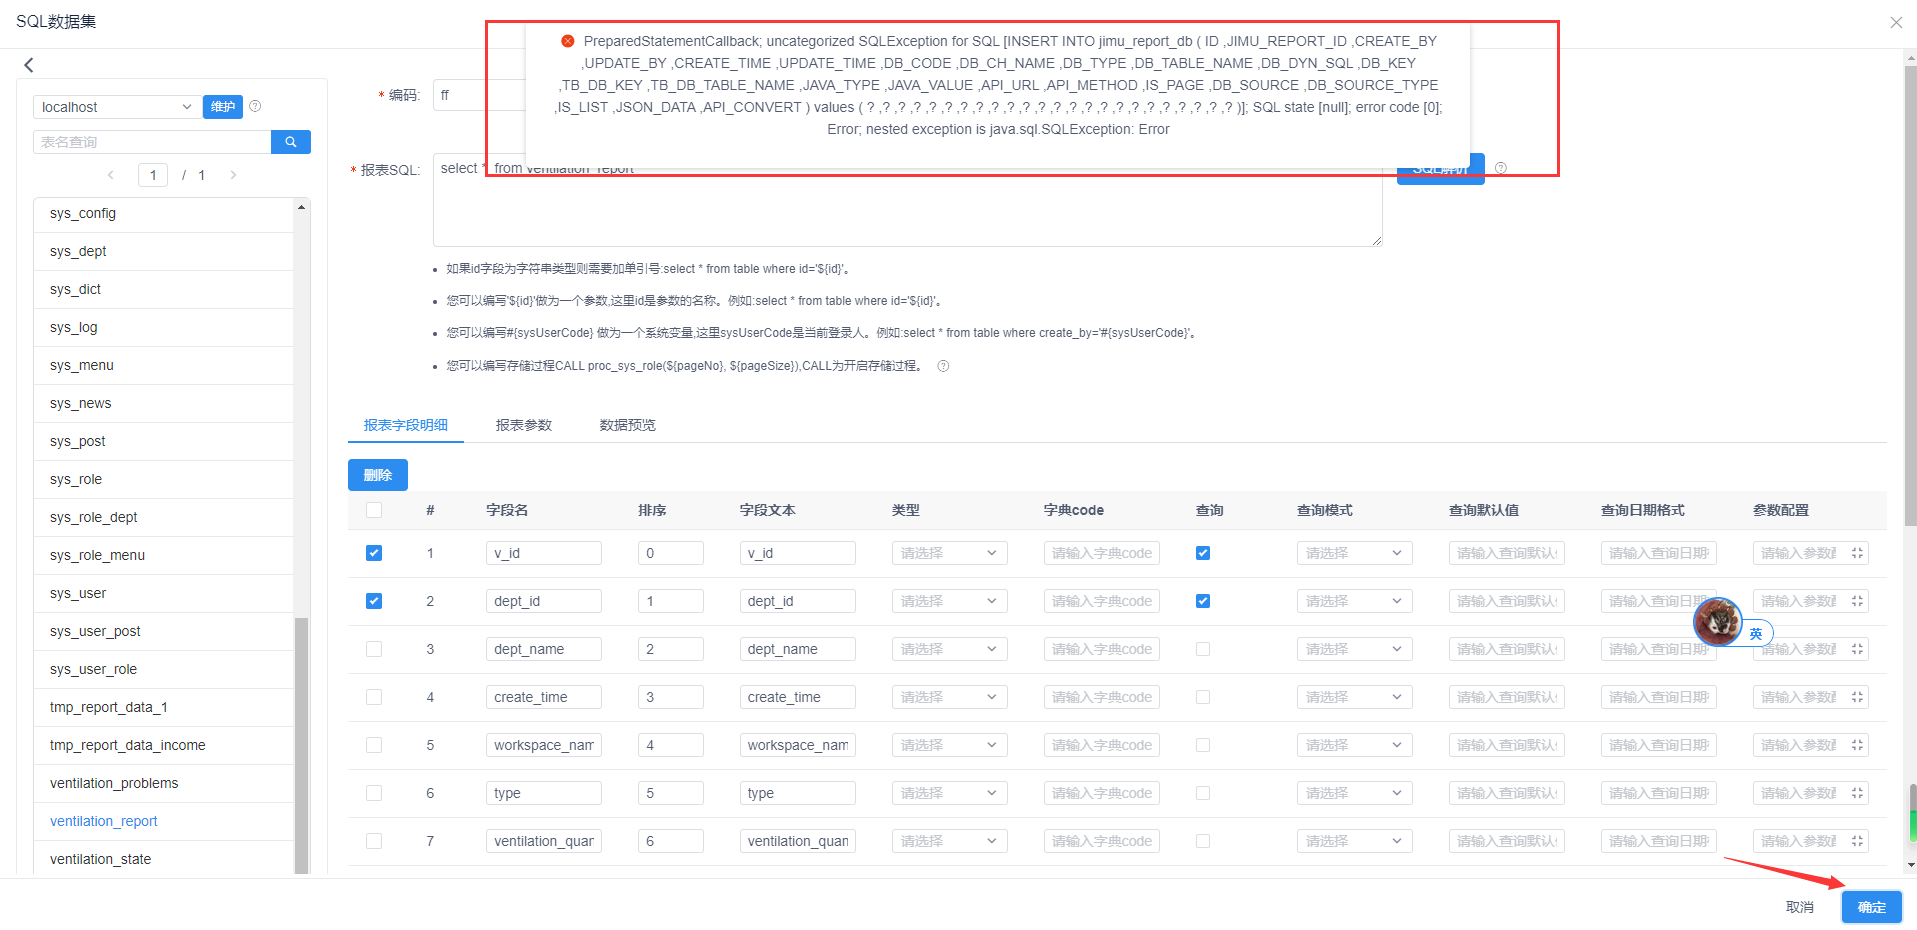
Task: Select the sys_user table in the list
Action: coord(164,593)
